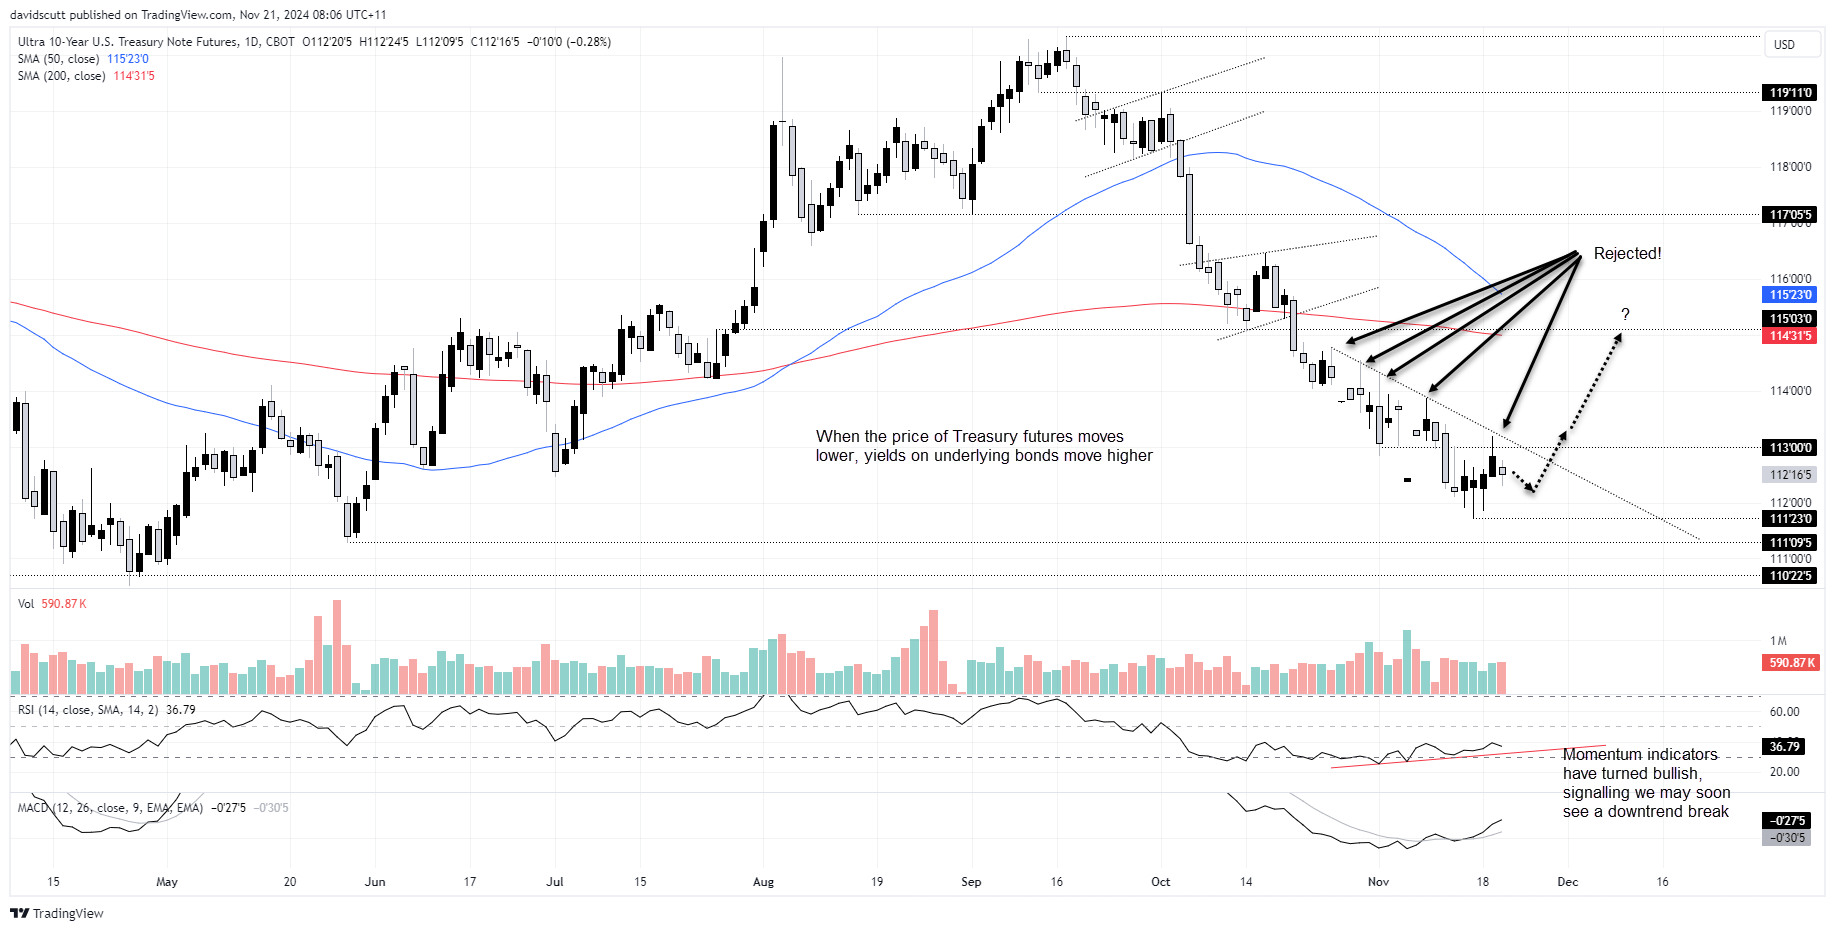The width and height of the screenshot is (1835, 931).
Task: Click the 117'05'5 price label
Action: click(x=1789, y=215)
